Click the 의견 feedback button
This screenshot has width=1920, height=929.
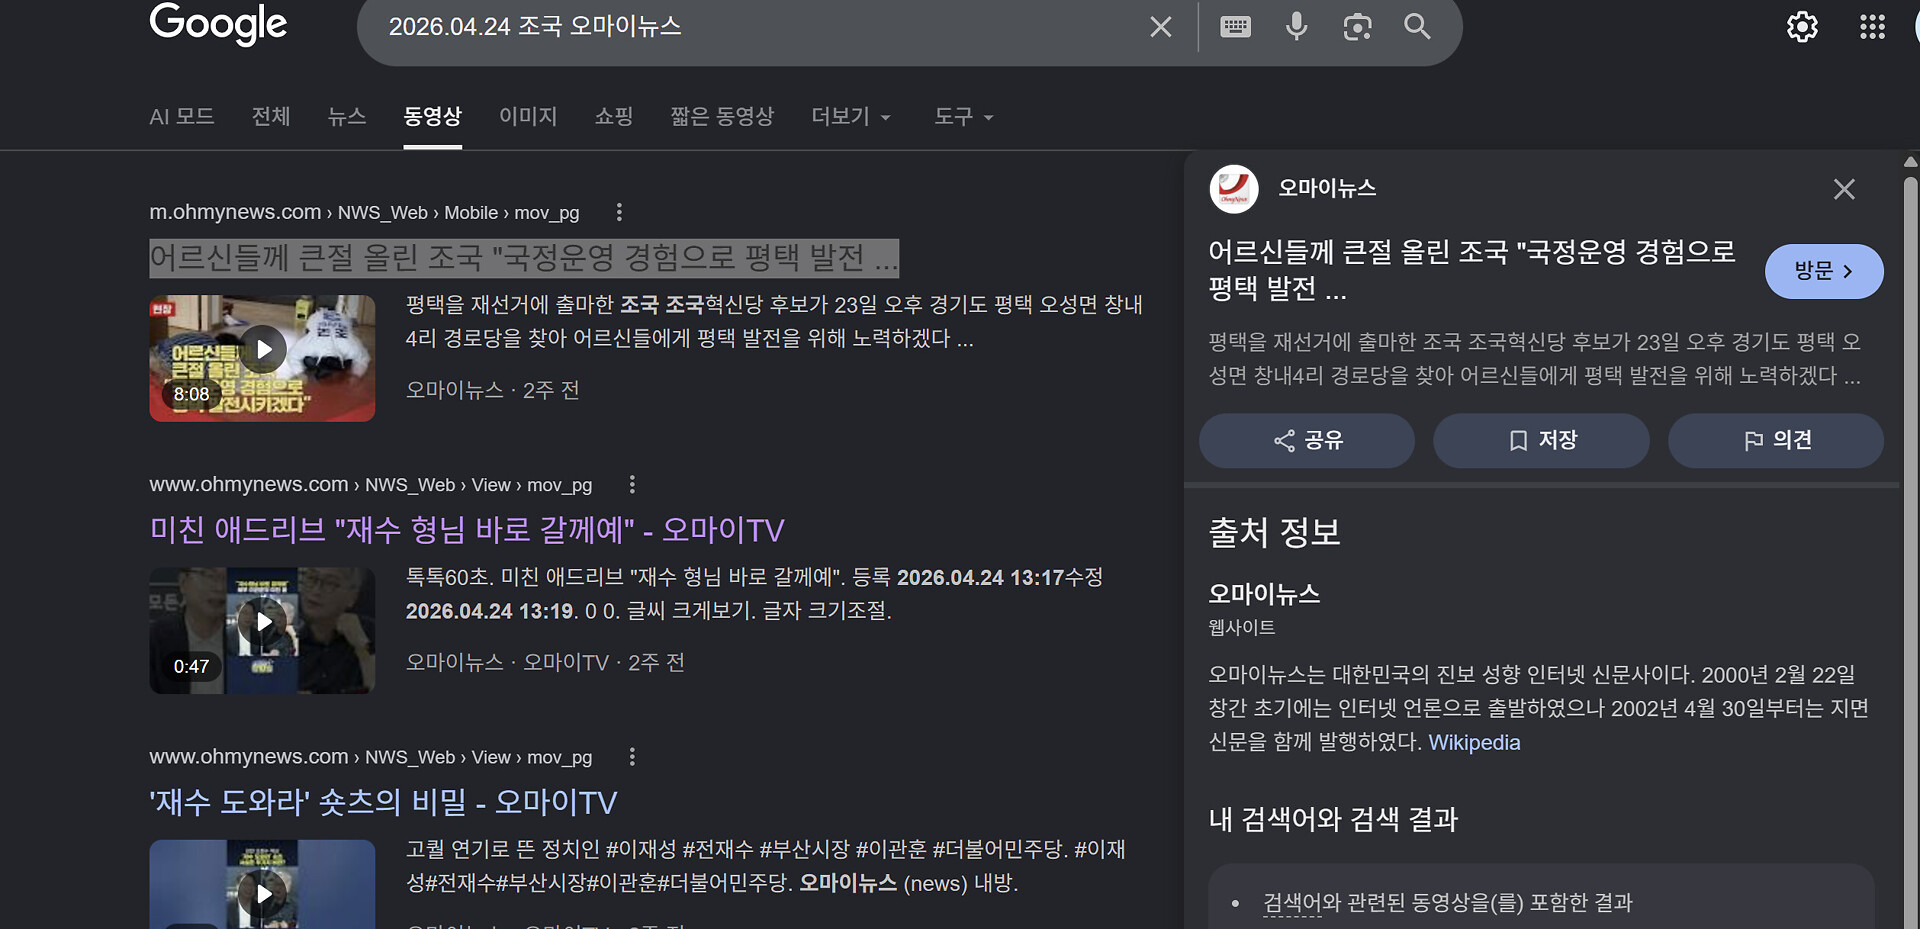tap(1776, 441)
